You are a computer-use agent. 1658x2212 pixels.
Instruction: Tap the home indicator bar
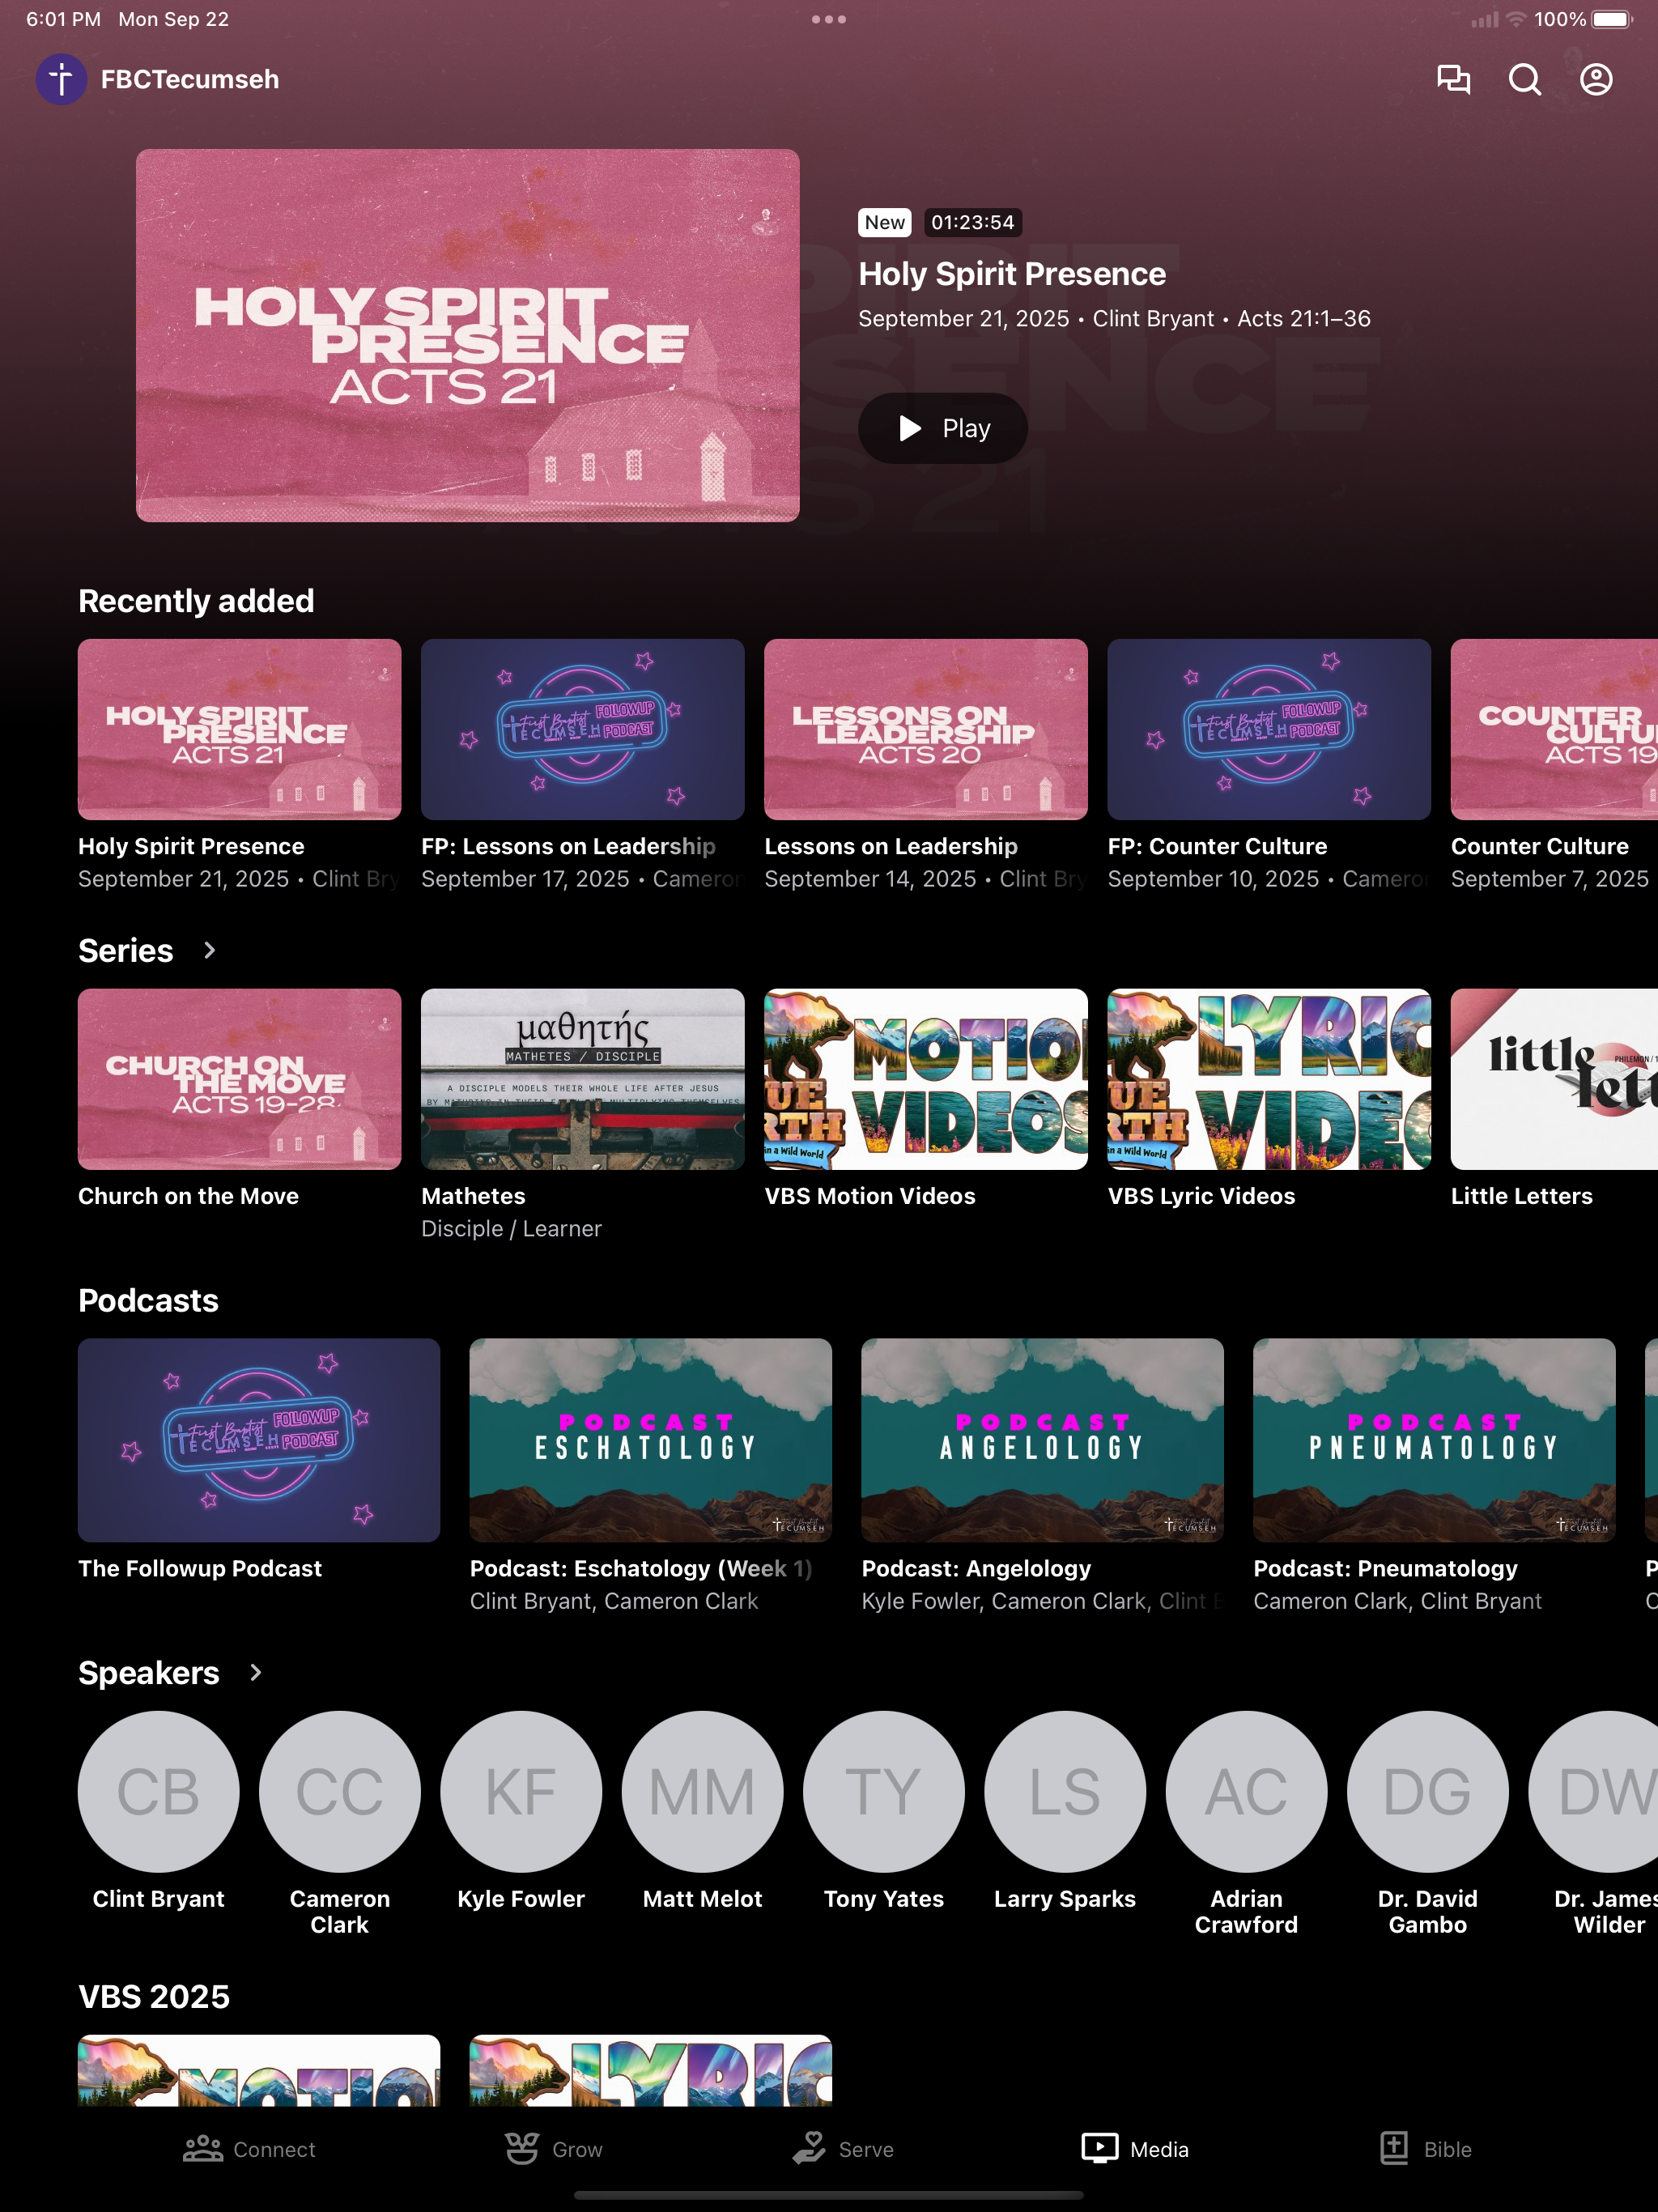click(x=829, y=2195)
